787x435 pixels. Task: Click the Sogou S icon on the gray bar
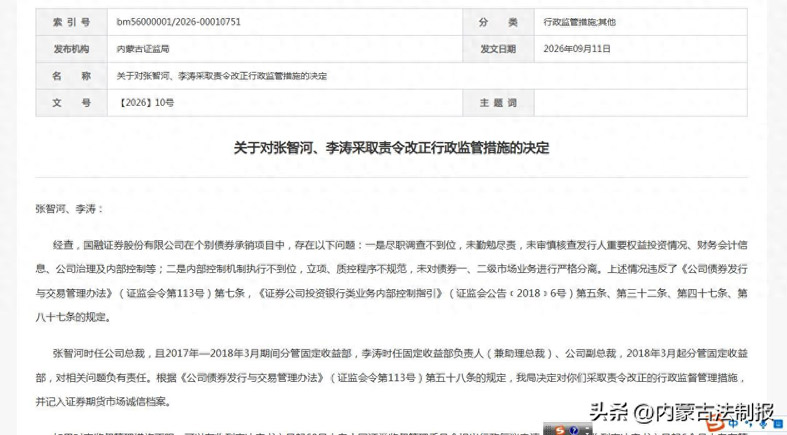click(560, 430)
